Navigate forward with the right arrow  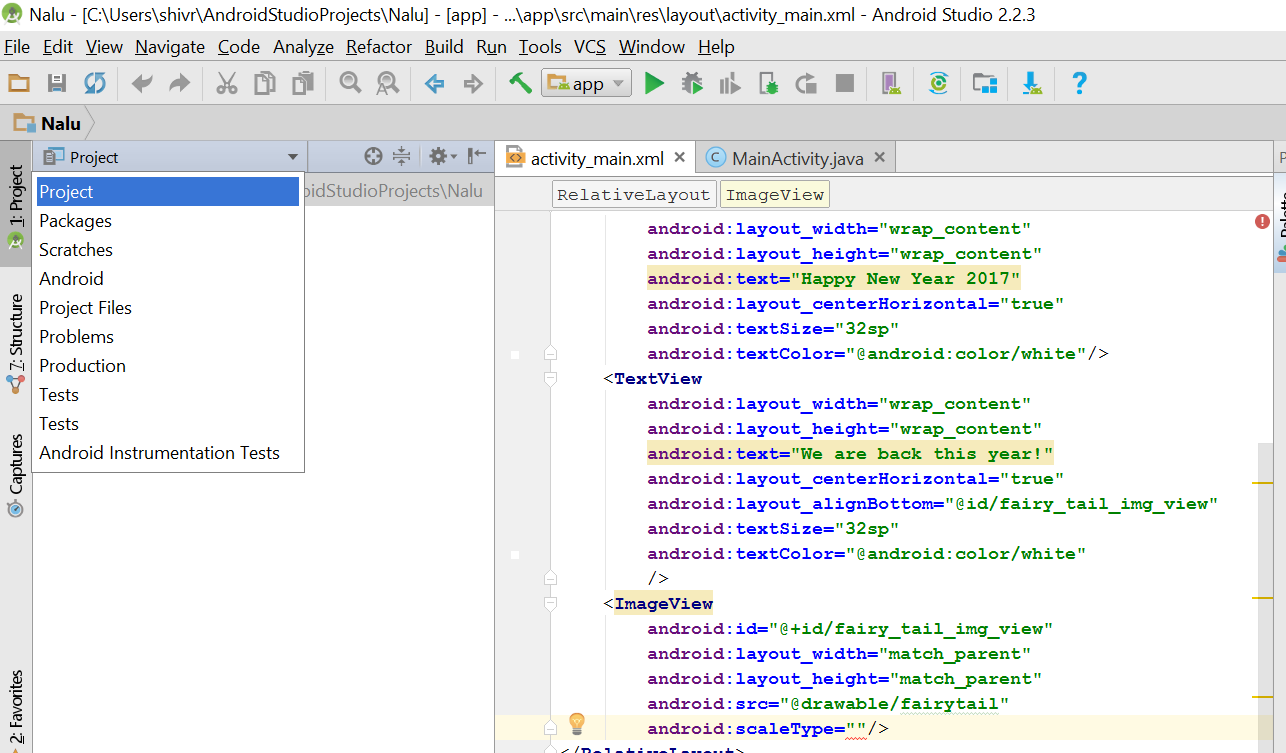(x=473, y=84)
